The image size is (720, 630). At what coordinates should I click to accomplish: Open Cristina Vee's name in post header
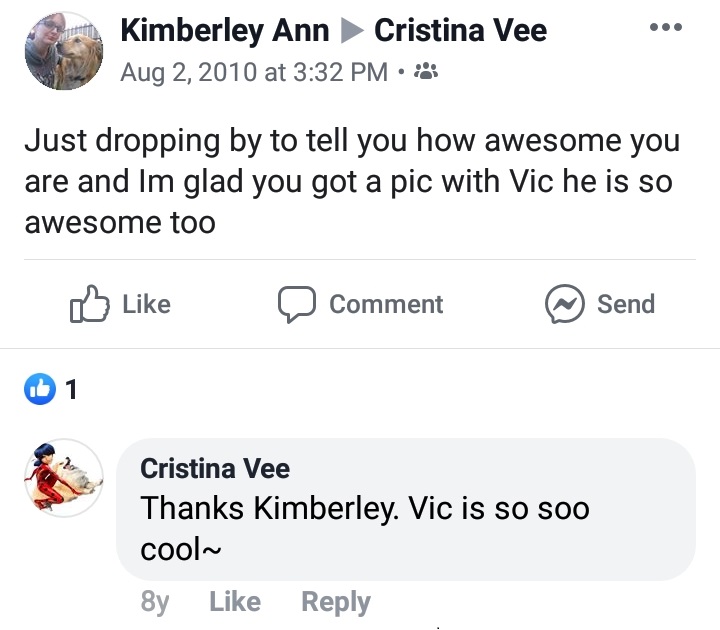point(461,30)
